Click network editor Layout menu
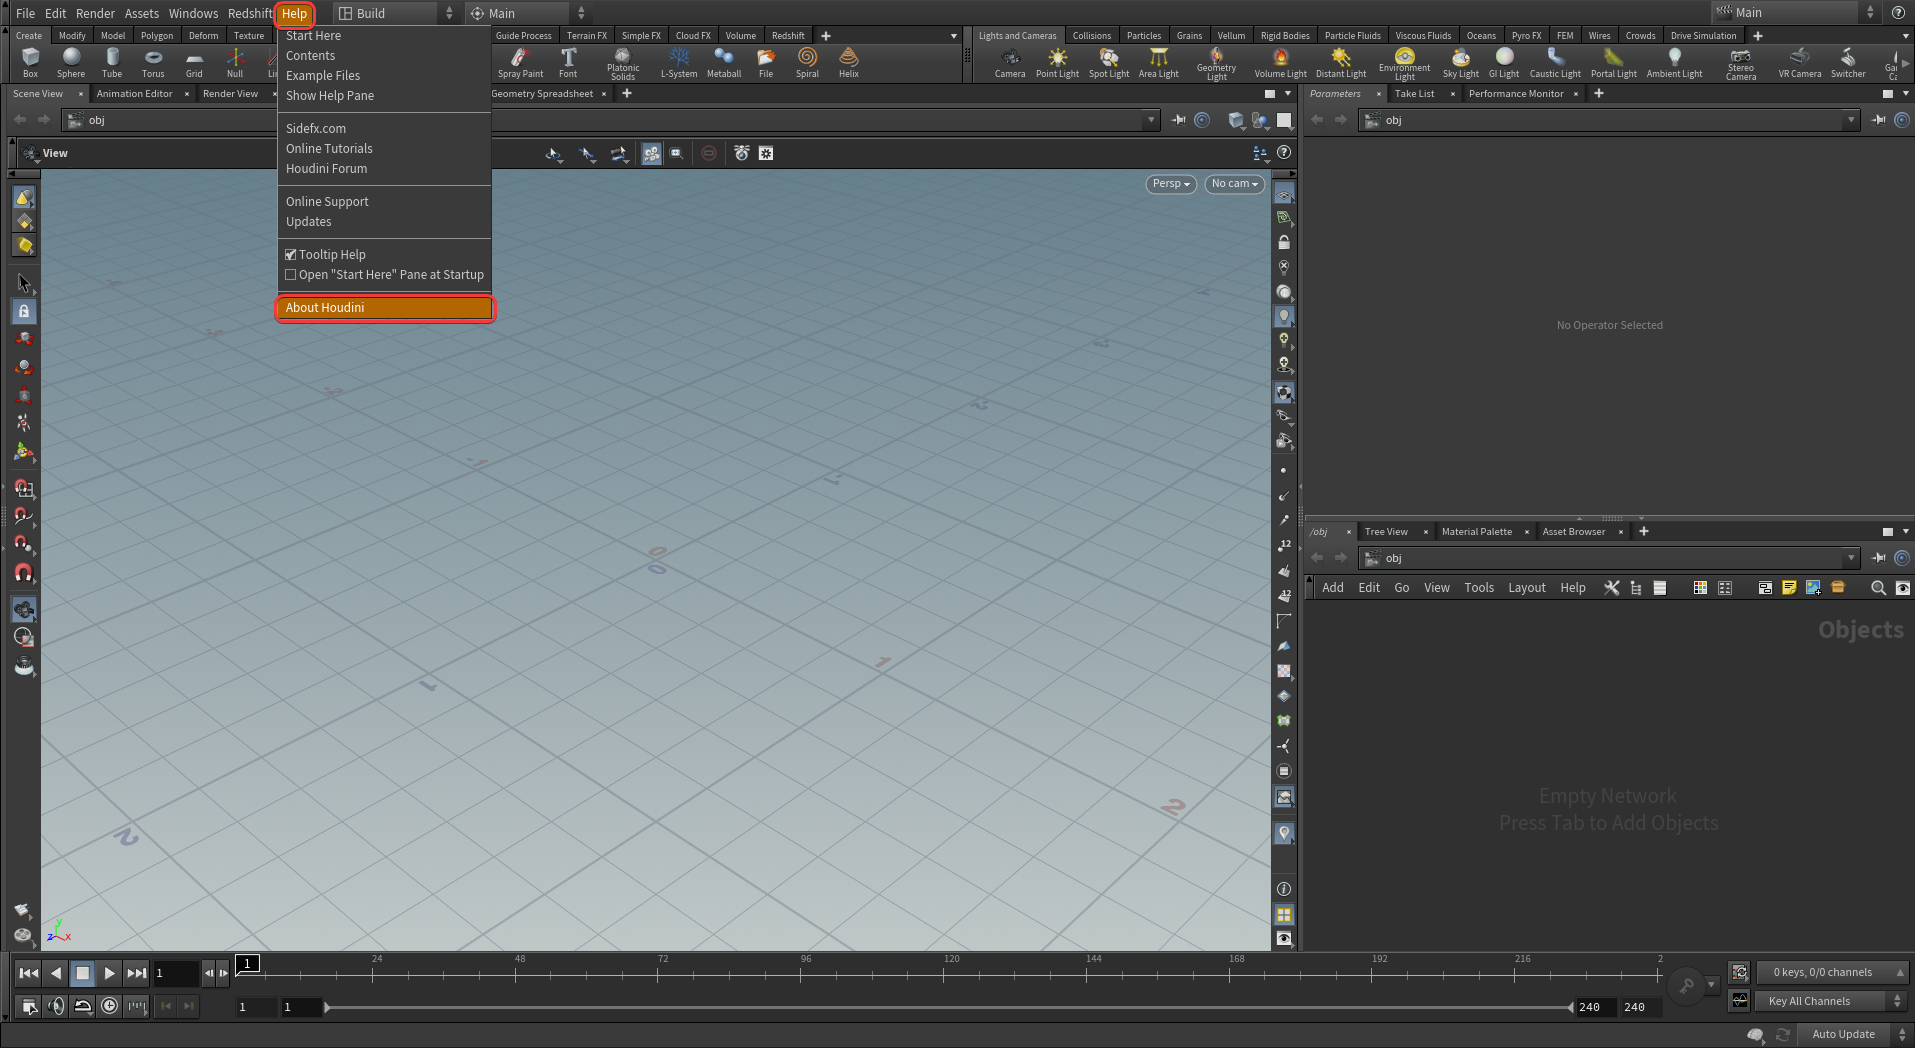Screen dimensions: 1915x1048 coord(1526,588)
